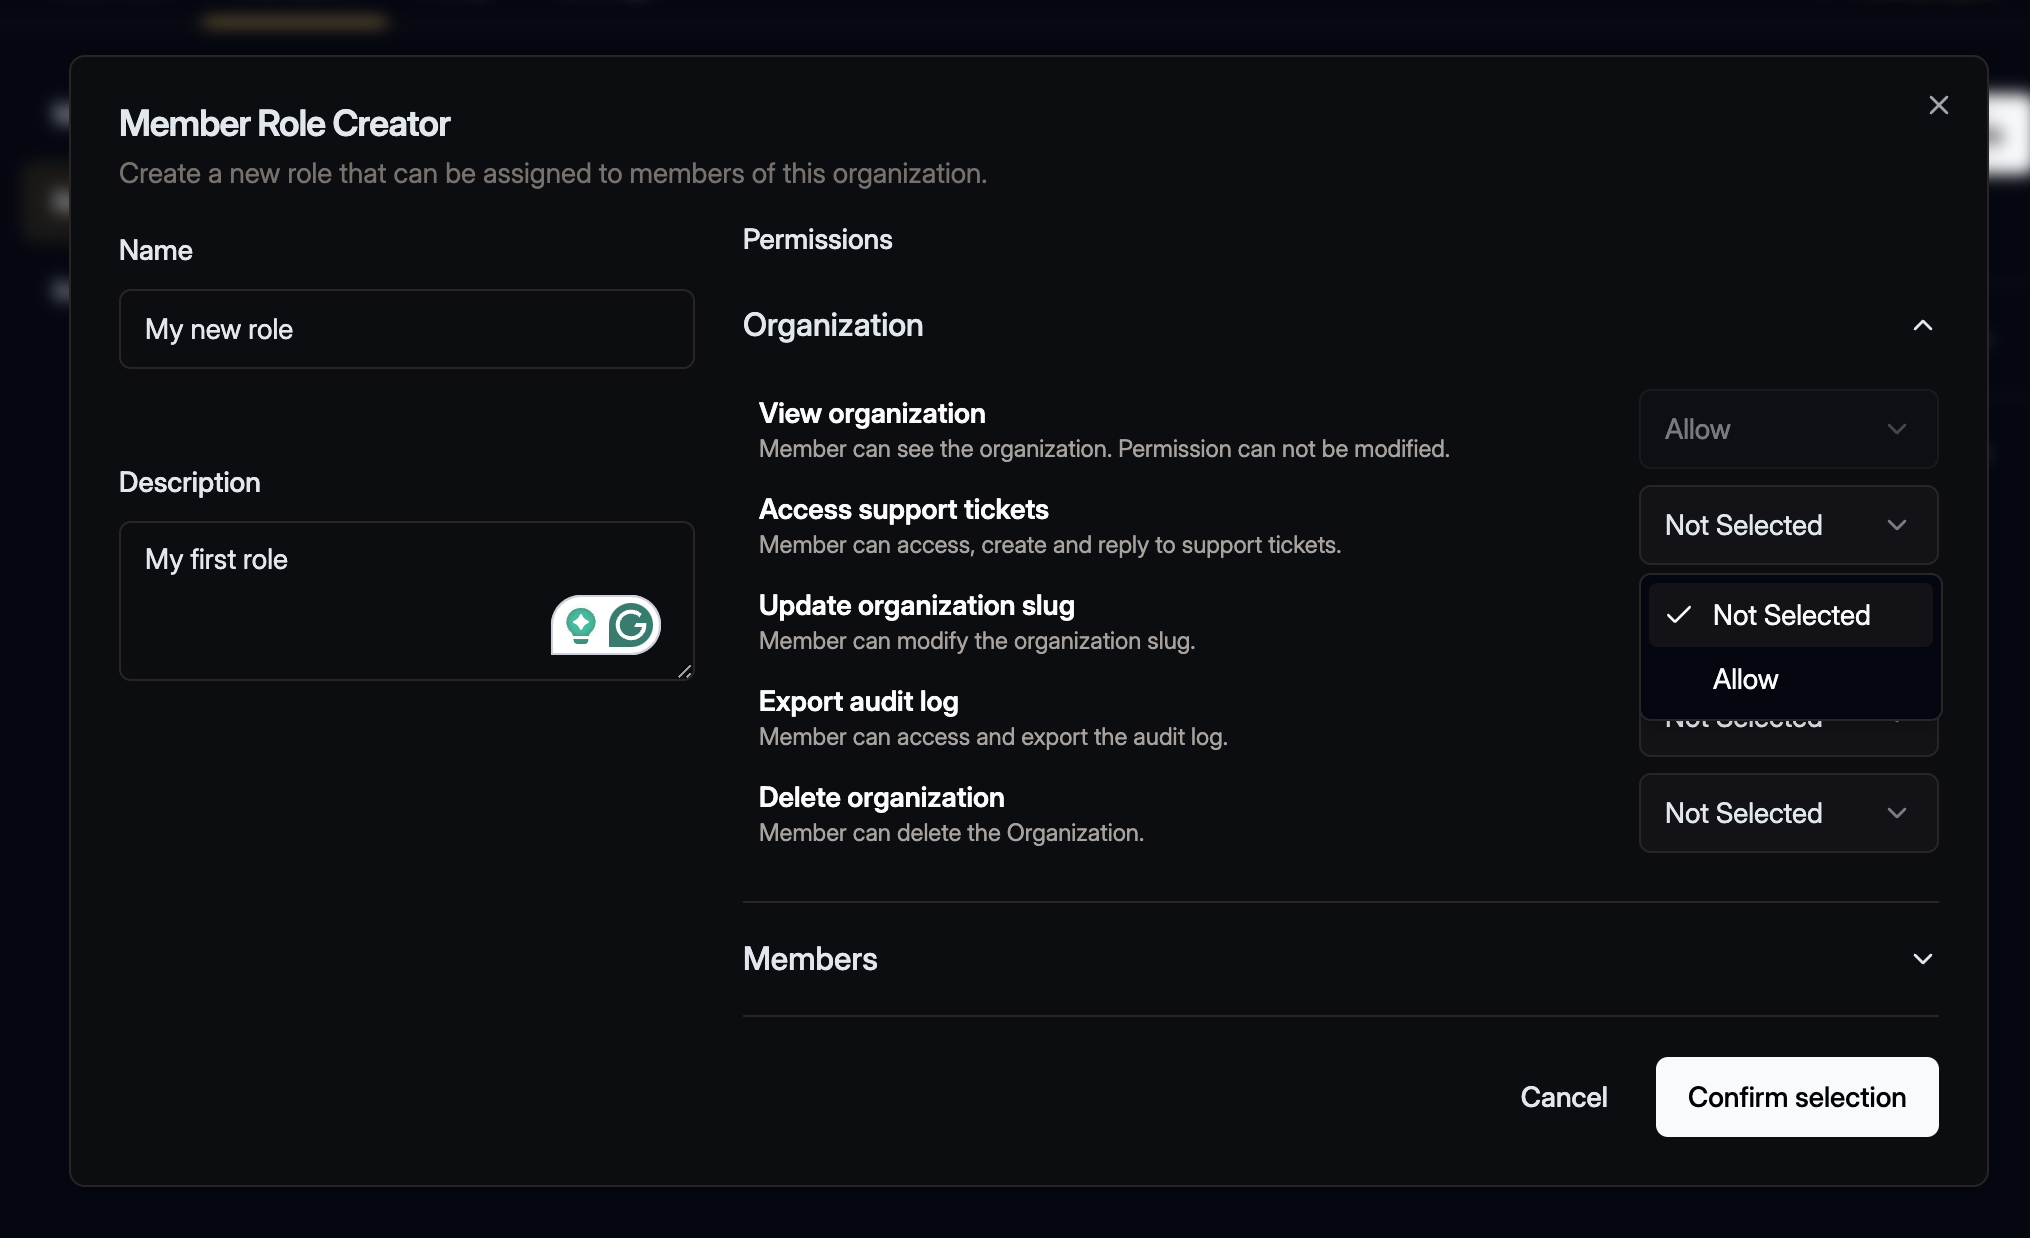Click Cancel button to dismiss dialog

coord(1565,1096)
